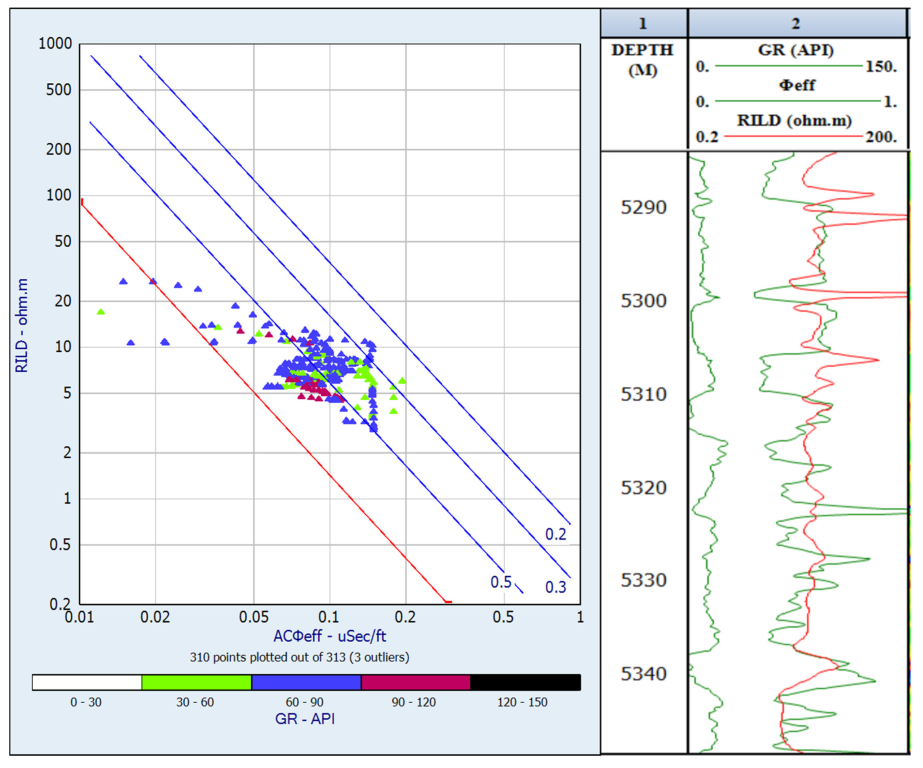Viewport: 923px width, 768px height.
Task: Click the blue 60 - 90 legend swatch
Action: click(305, 682)
